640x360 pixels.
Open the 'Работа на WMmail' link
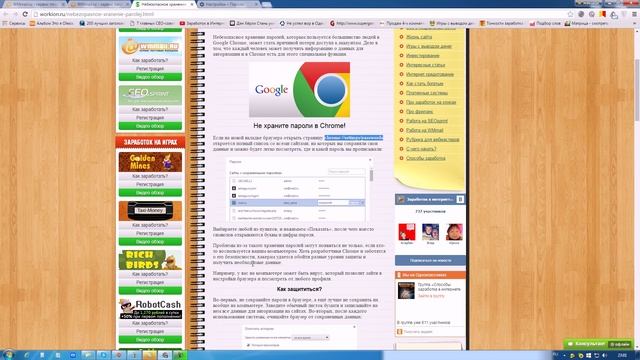click(x=424, y=131)
